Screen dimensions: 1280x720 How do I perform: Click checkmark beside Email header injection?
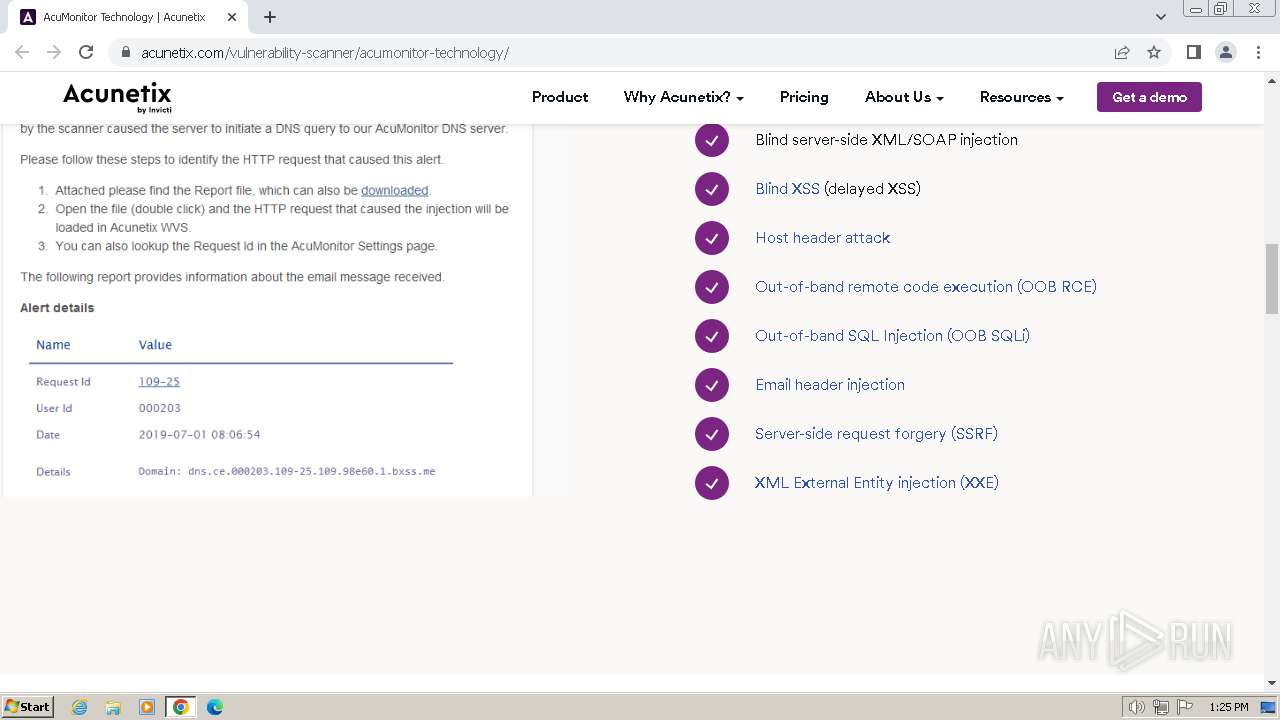click(712, 385)
